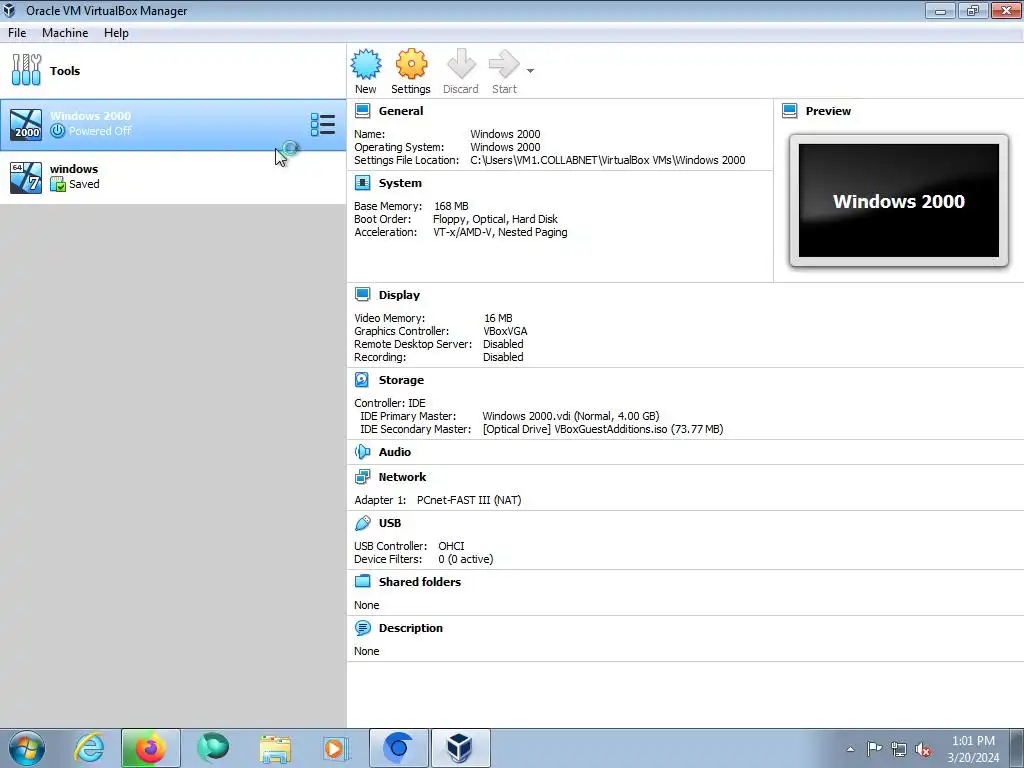Switch to Firefox in the taskbar
The height and width of the screenshot is (768, 1024).
click(x=150, y=748)
